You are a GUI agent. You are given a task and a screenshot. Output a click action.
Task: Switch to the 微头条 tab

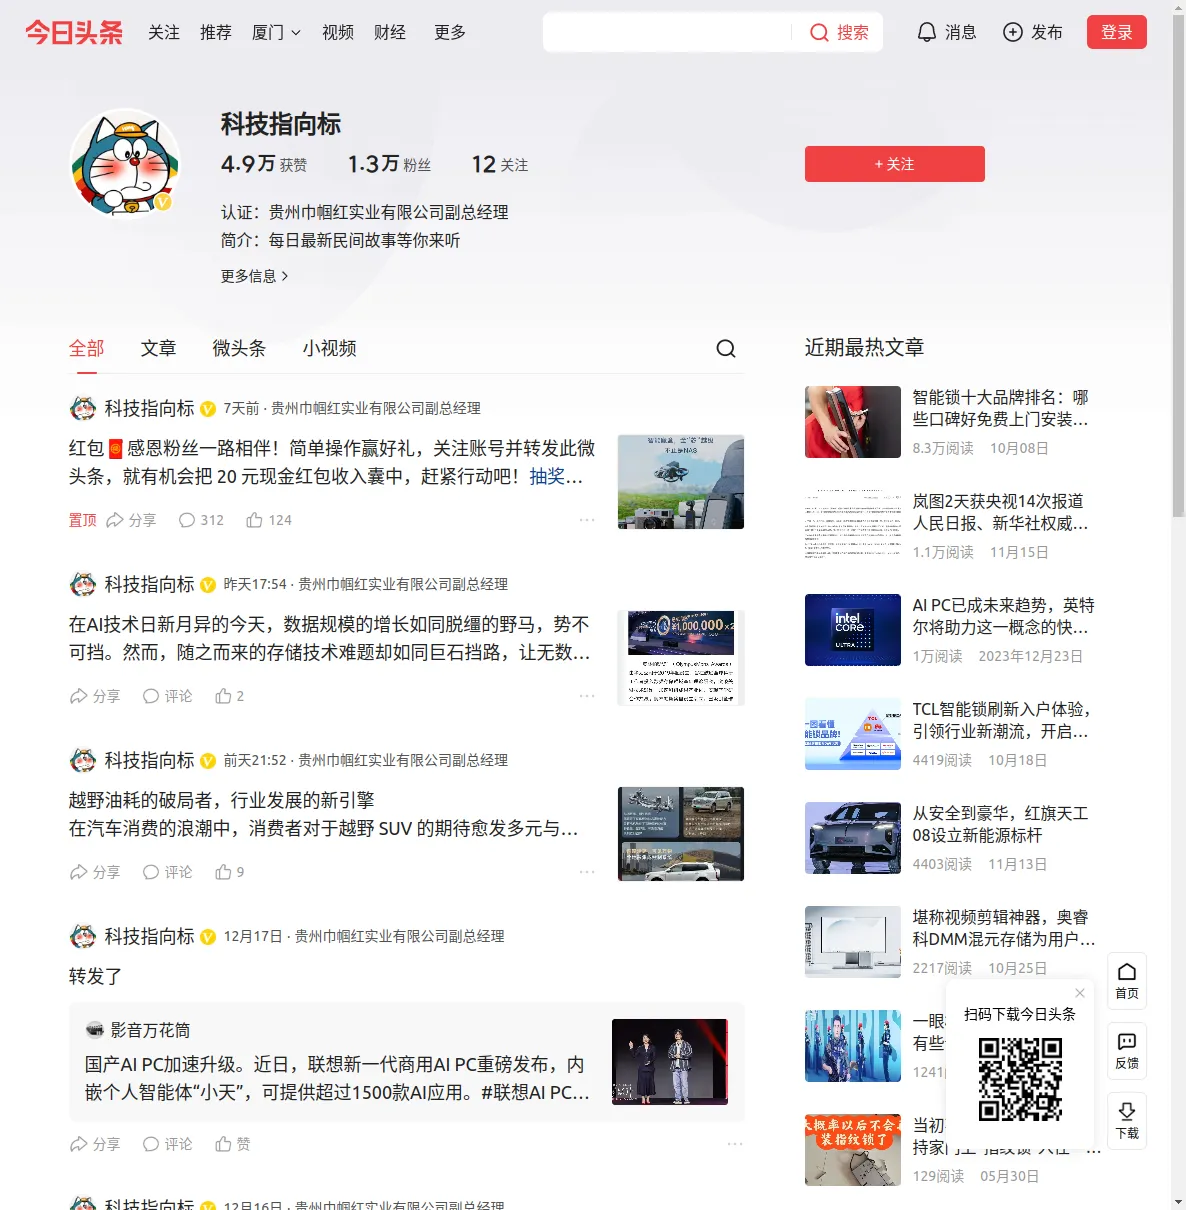point(240,348)
